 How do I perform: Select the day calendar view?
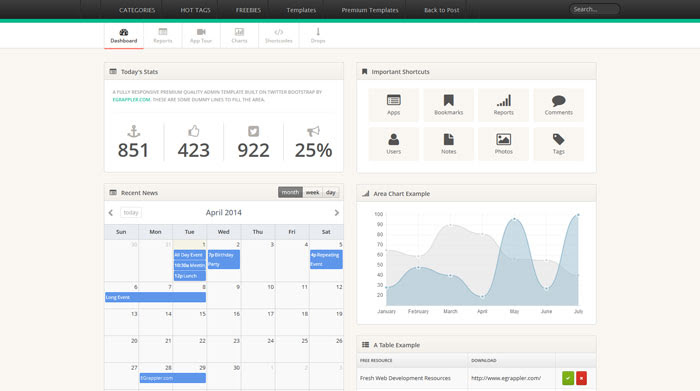[331, 192]
